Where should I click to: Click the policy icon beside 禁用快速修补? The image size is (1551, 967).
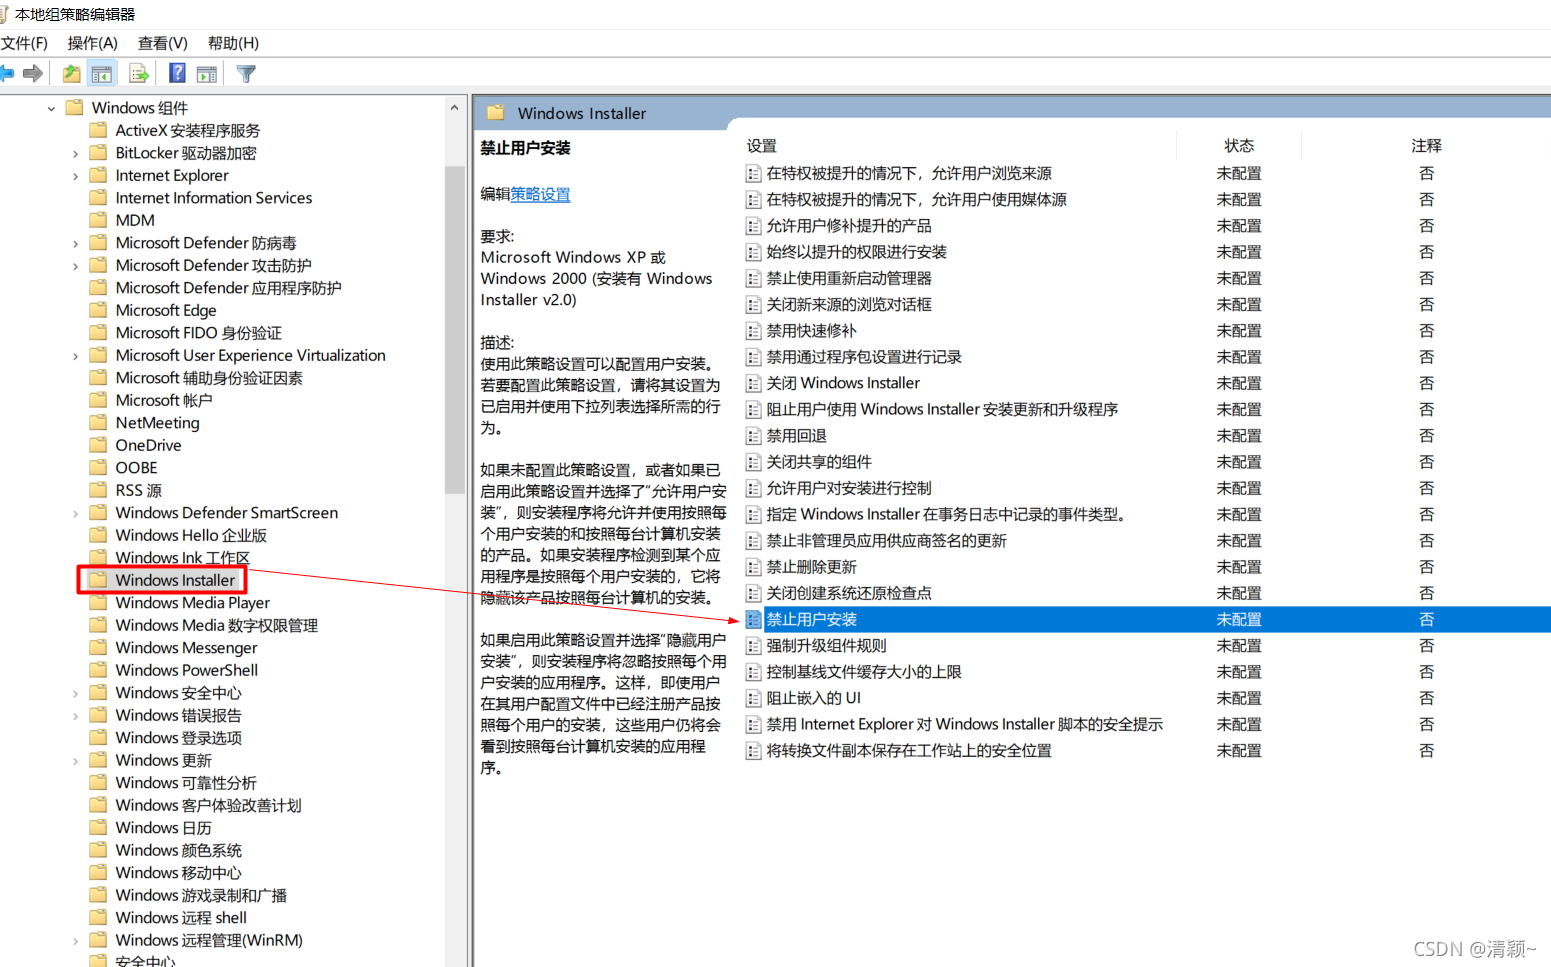click(754, 331)
